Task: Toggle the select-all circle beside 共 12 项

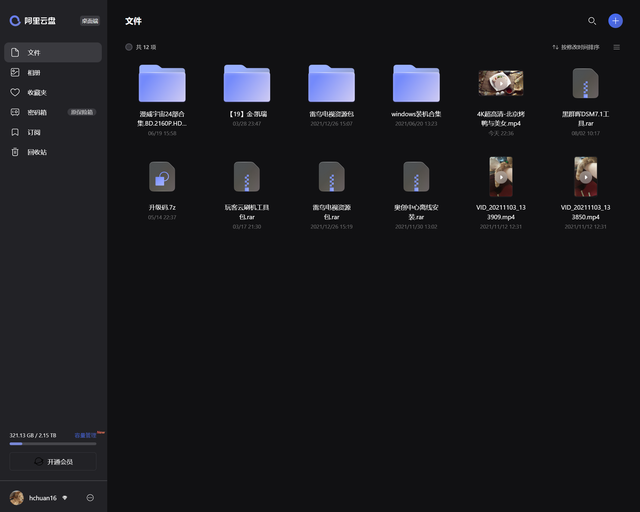Action: (129, 47)
